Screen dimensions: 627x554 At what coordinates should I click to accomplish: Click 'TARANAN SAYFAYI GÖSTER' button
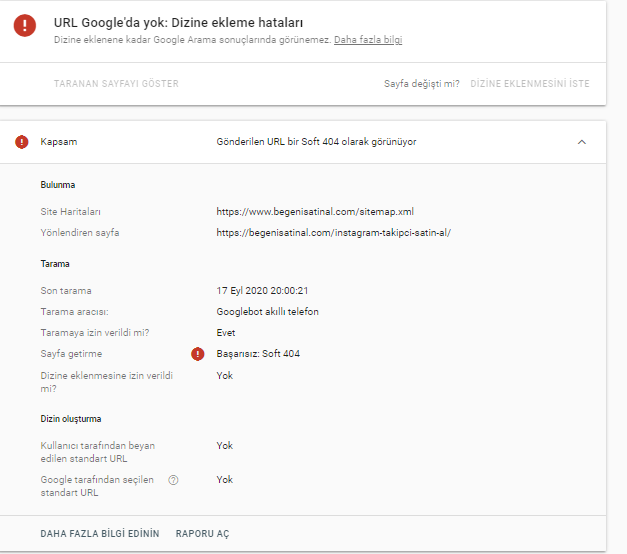point(116,84)
